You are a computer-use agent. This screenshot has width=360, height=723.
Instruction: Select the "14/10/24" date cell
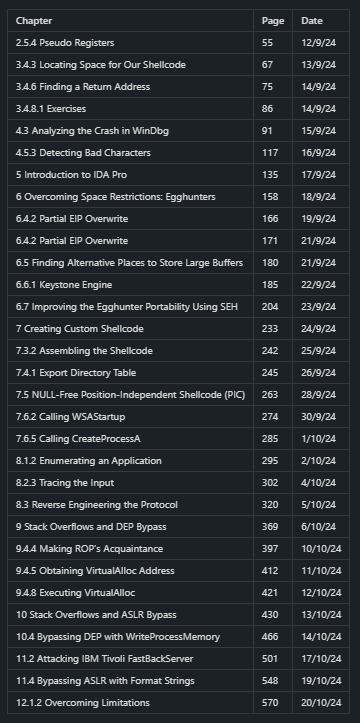click(x=321, y=637)
